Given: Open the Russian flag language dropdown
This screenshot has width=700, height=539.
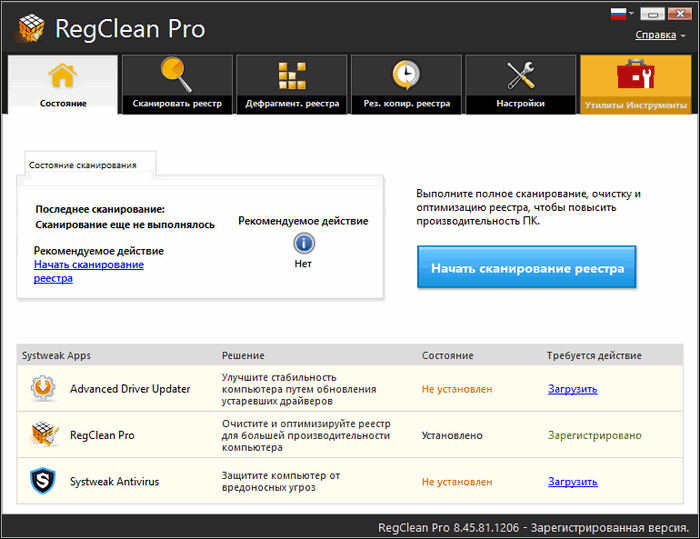Looking at the screenshot, I should coord(622,14).
